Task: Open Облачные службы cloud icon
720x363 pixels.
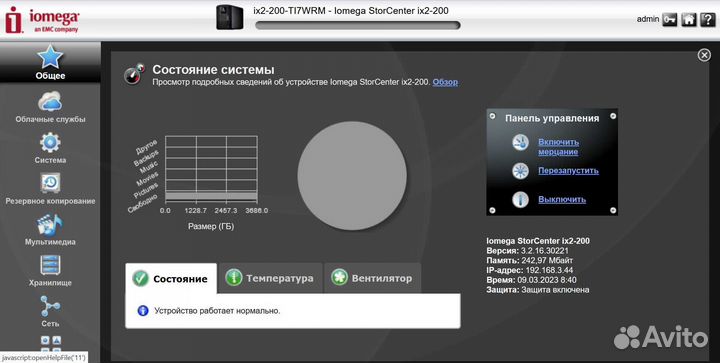Action: point(50,101)
